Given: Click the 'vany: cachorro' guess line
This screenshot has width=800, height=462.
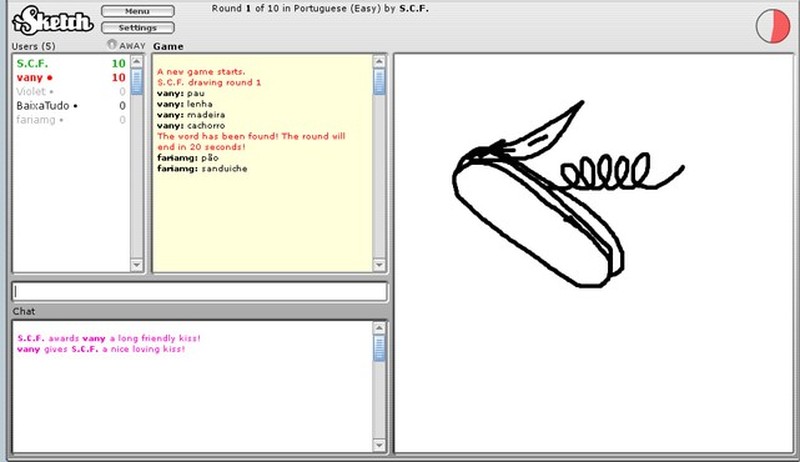Looking at the screenshot, I should pyautogui.click(x=191, y=125).
